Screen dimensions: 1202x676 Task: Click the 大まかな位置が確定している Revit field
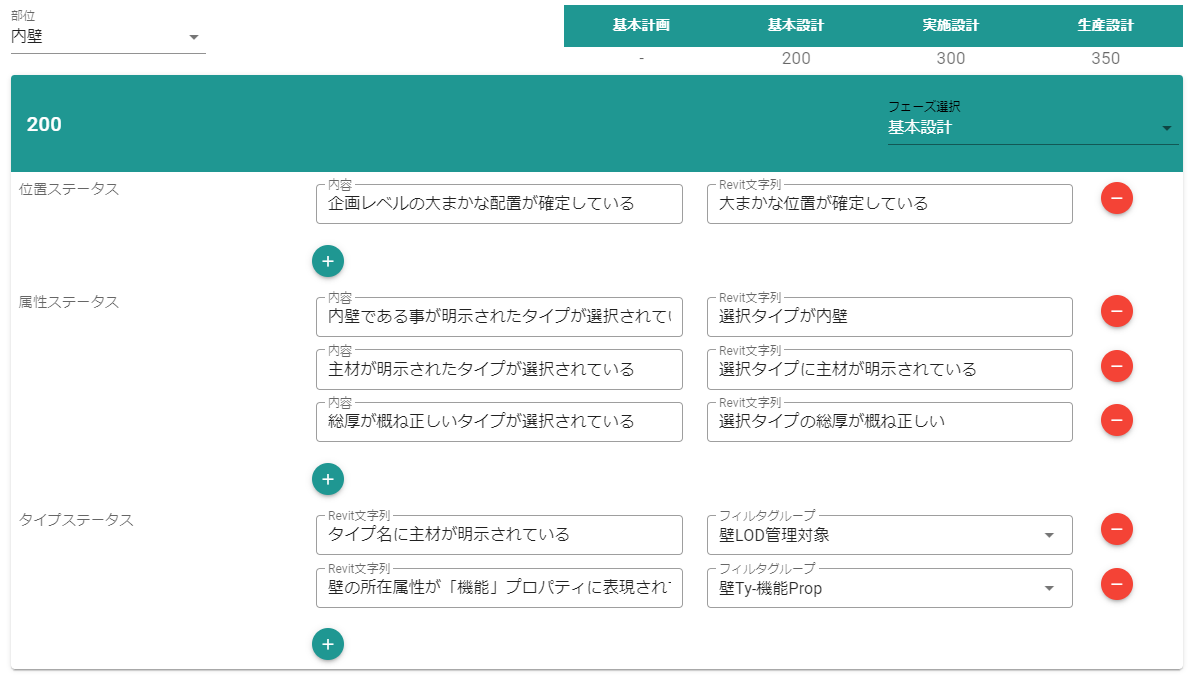tap(889, 204)
